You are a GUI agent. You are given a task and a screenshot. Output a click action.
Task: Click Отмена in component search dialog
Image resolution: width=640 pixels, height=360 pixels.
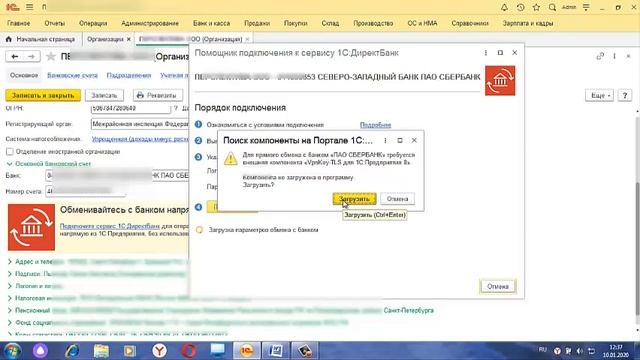(397, 199)
